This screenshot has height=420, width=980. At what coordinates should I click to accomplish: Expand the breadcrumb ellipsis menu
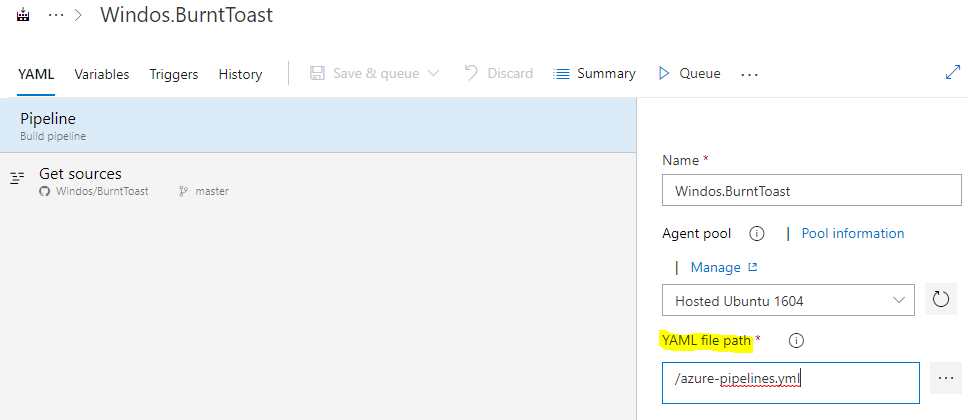click(56, 15)
